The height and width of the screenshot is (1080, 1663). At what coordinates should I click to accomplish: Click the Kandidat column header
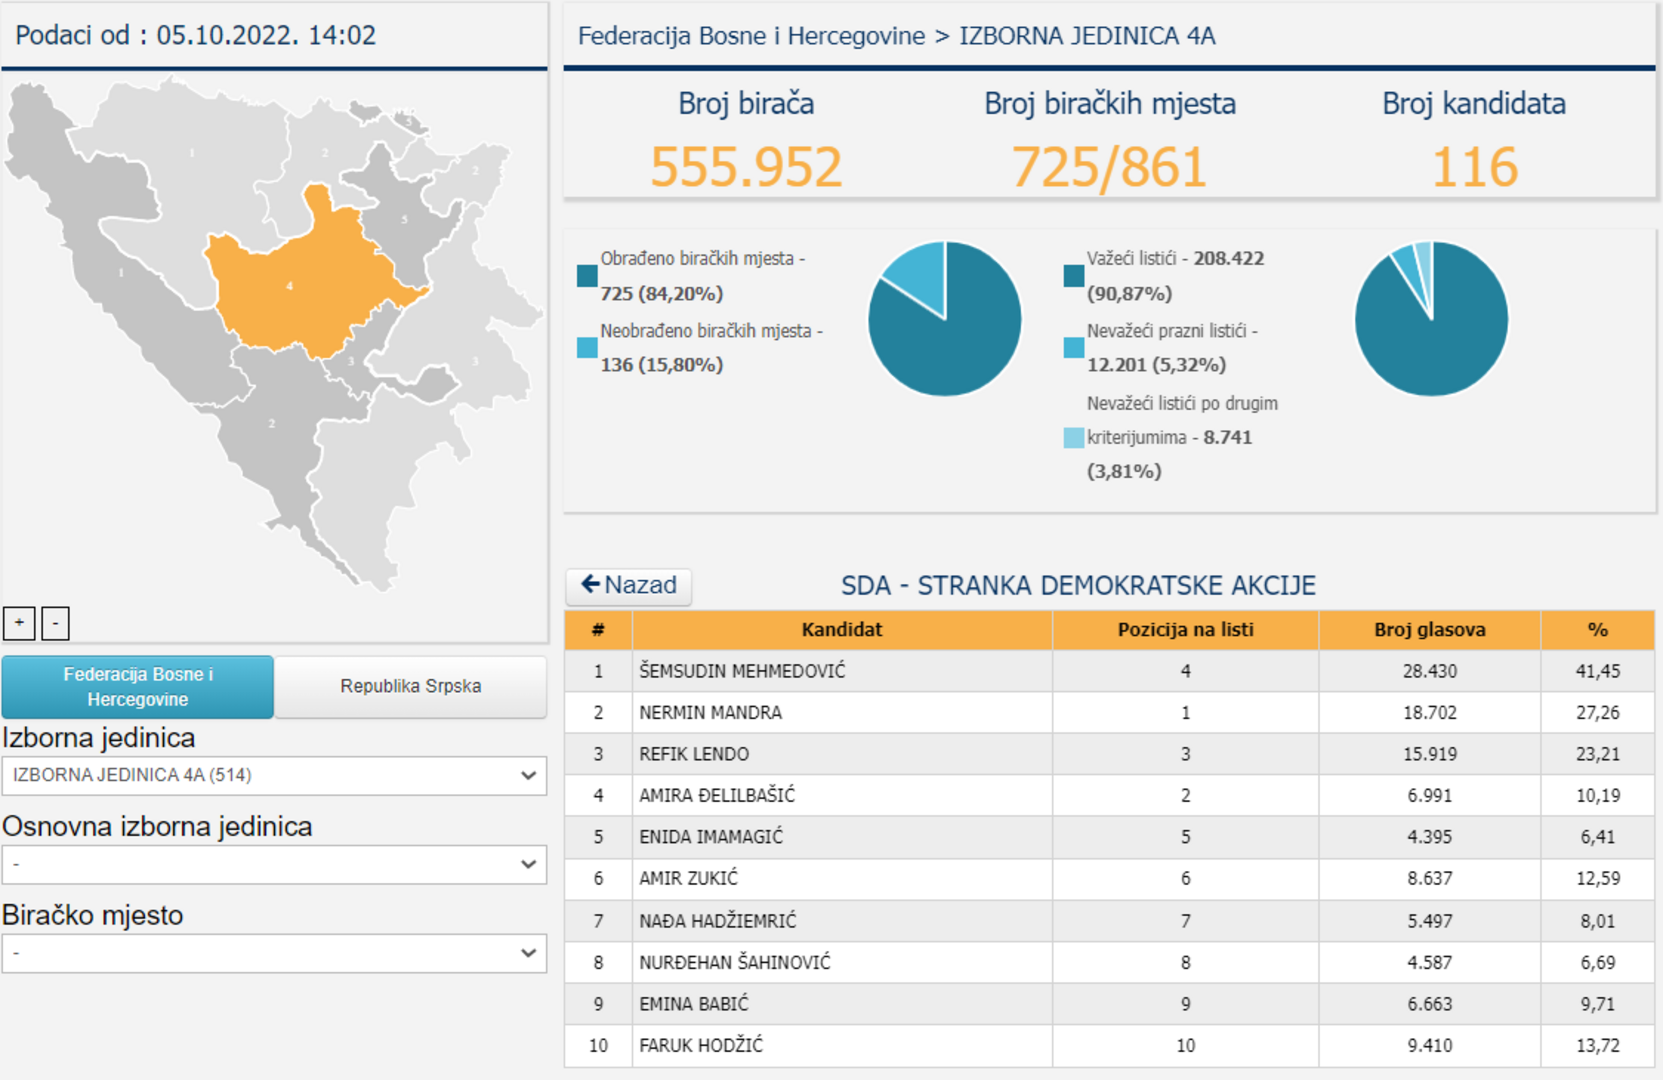tap(841, 630)
